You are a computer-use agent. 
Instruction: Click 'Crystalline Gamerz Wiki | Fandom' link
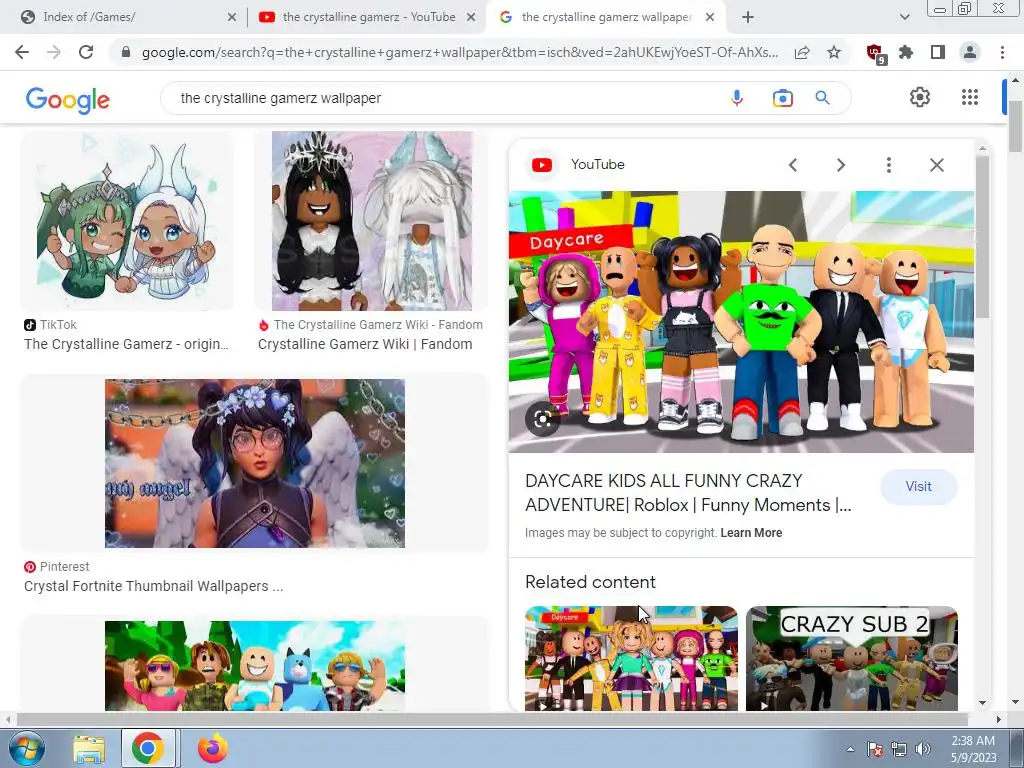pos(365,344)
